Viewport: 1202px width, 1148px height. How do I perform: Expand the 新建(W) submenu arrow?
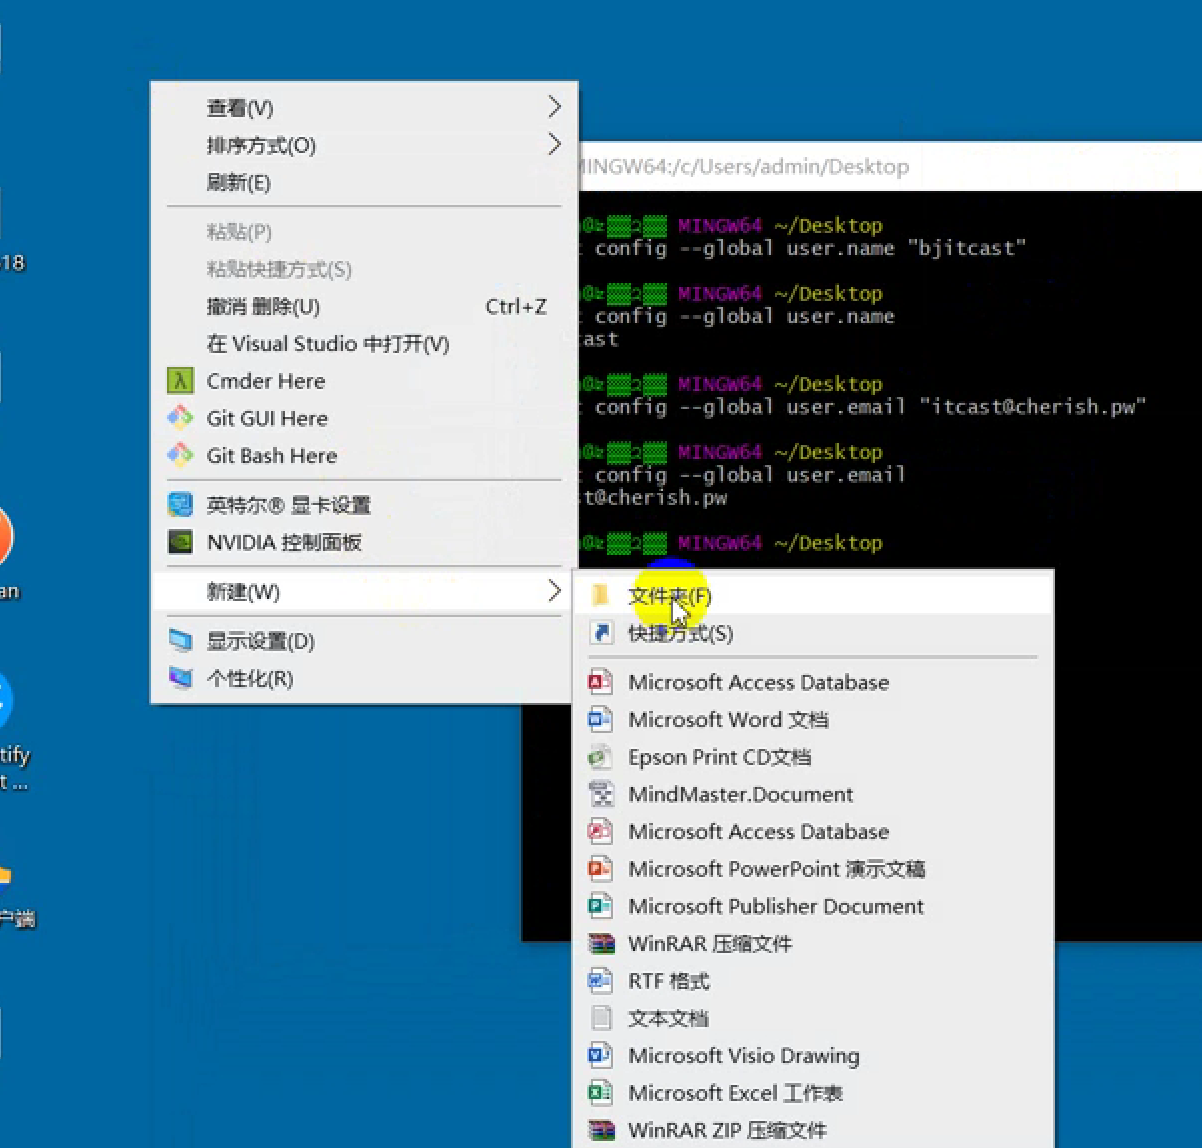pos(554,591)
